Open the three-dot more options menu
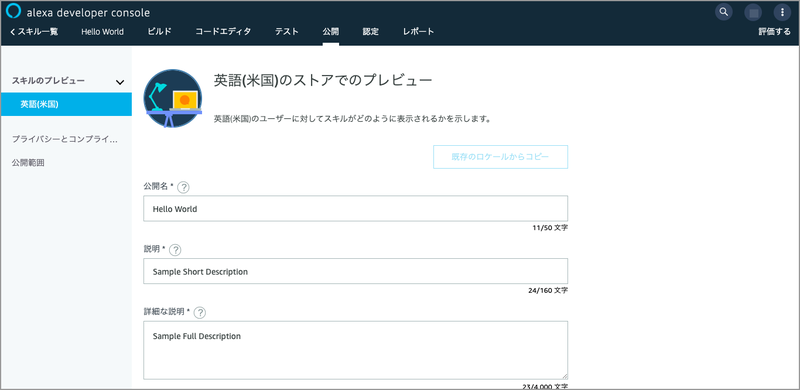 782,12
